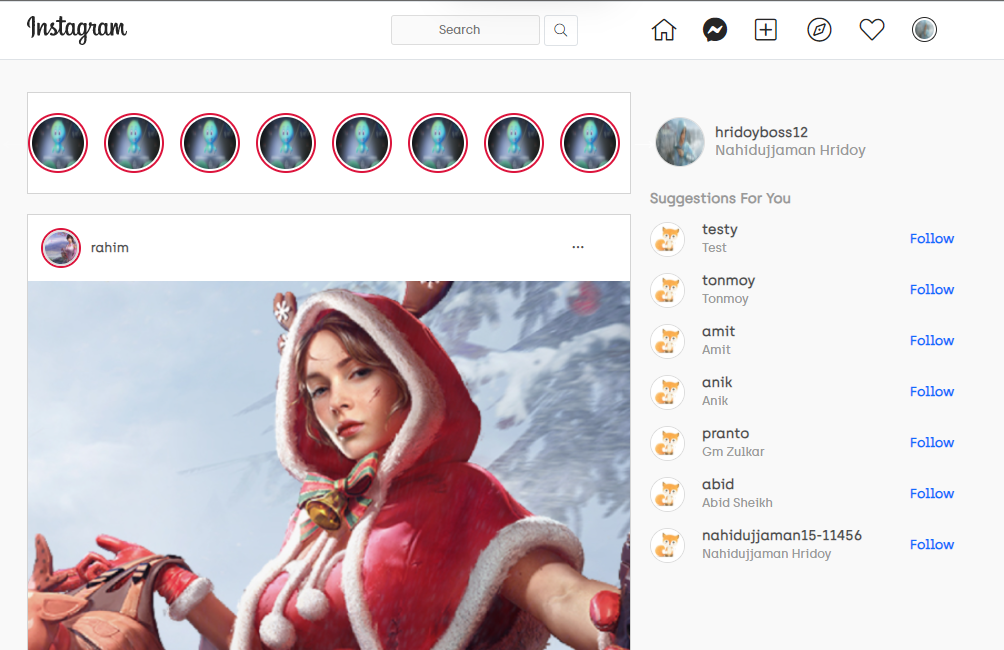Viewport: 1004px width, 650px height.
Task: Open hridoyboss12 profile link
Action: (x=761, y=132)
